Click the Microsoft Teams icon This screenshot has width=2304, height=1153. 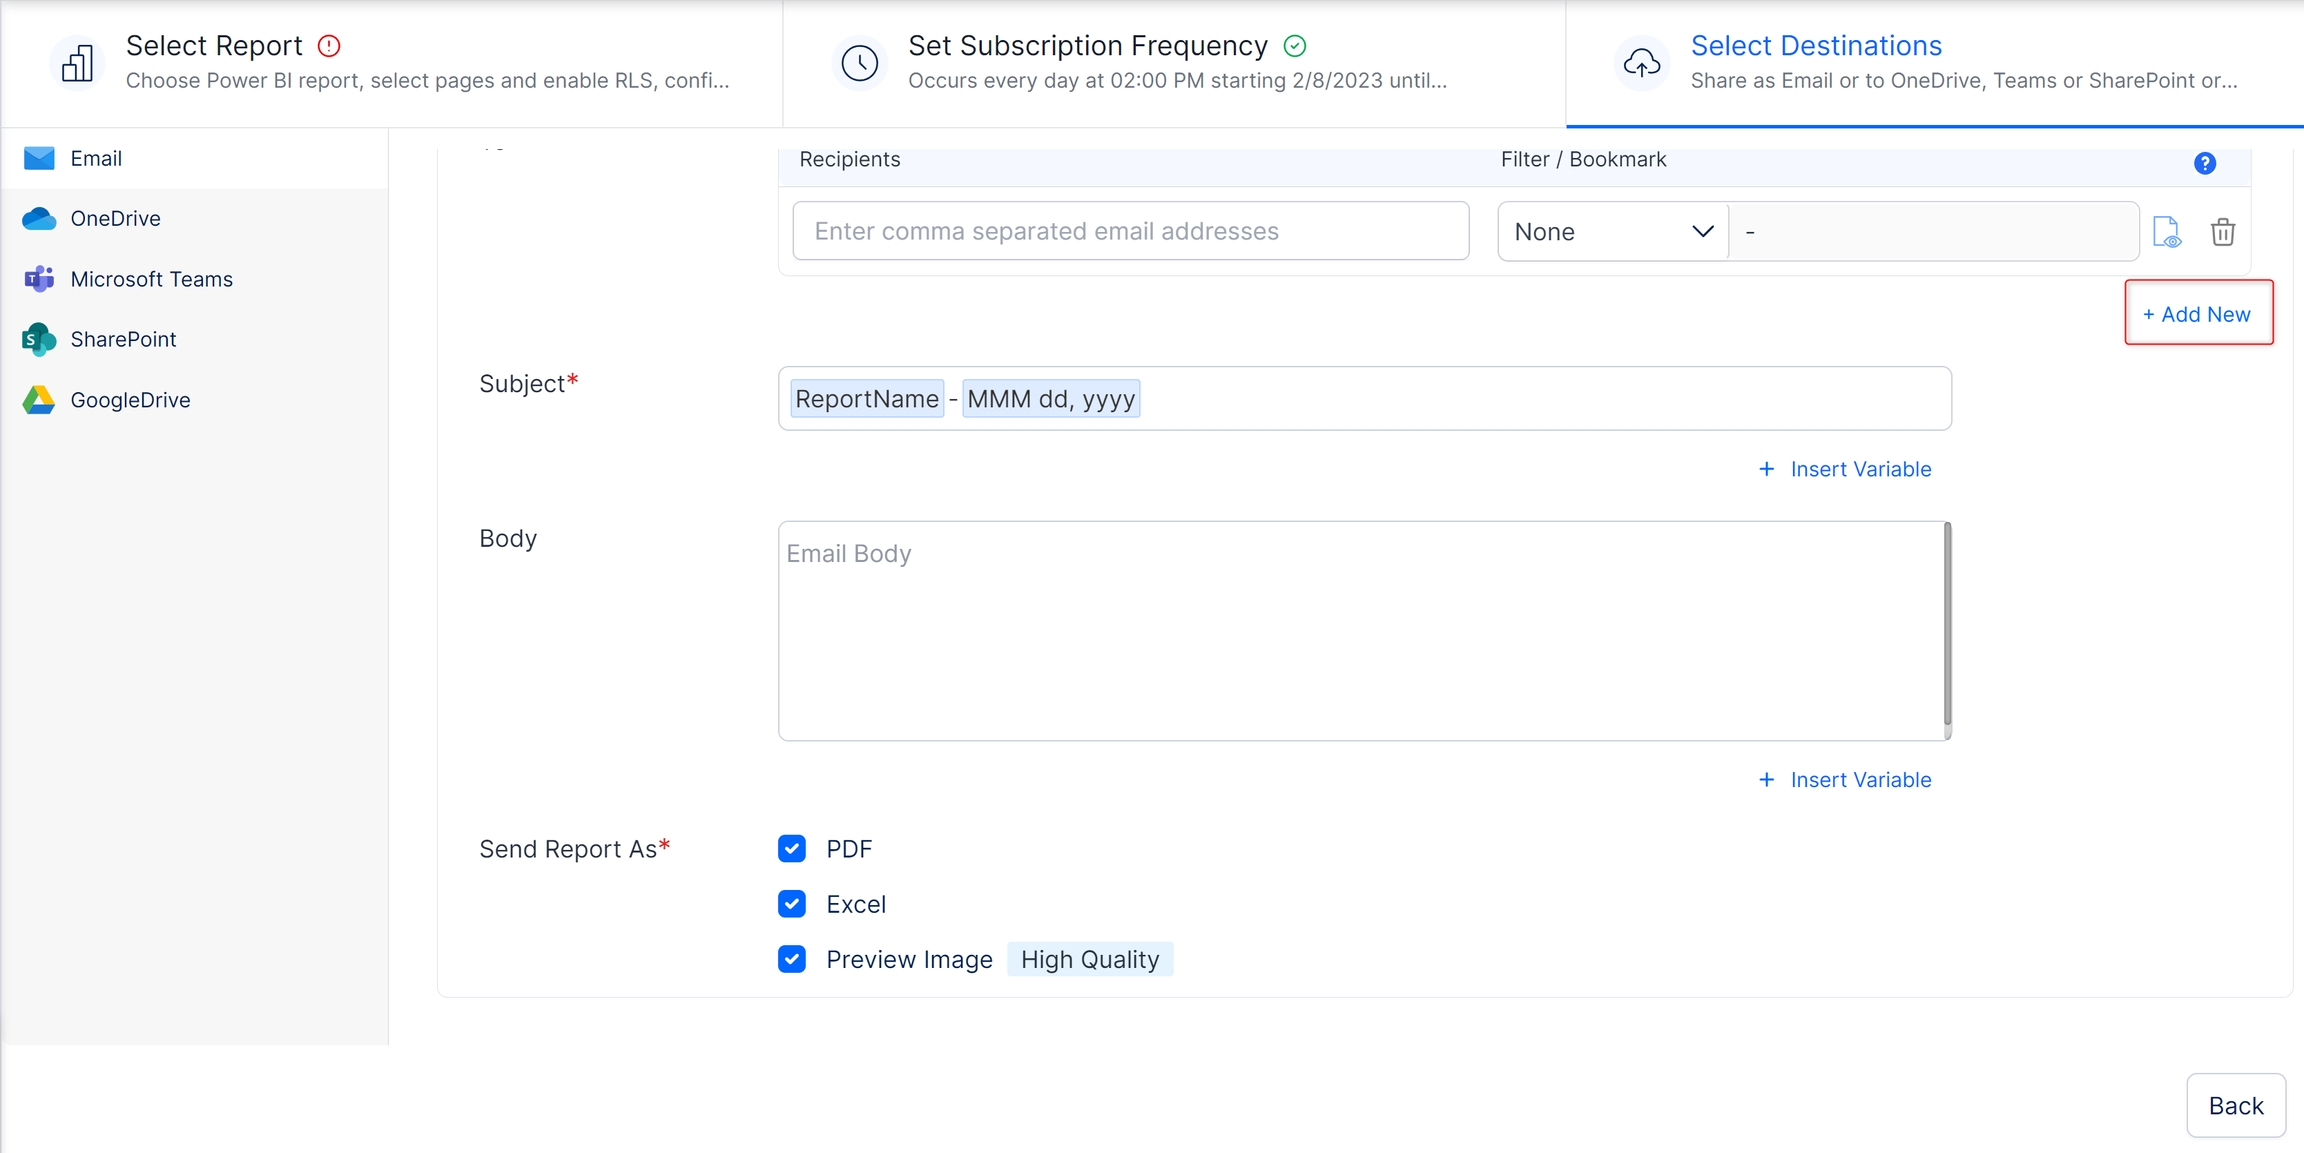pos(39,279)
